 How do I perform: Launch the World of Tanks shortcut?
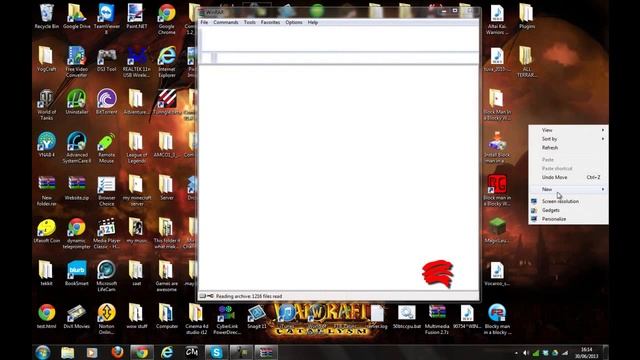click(47, 105)
